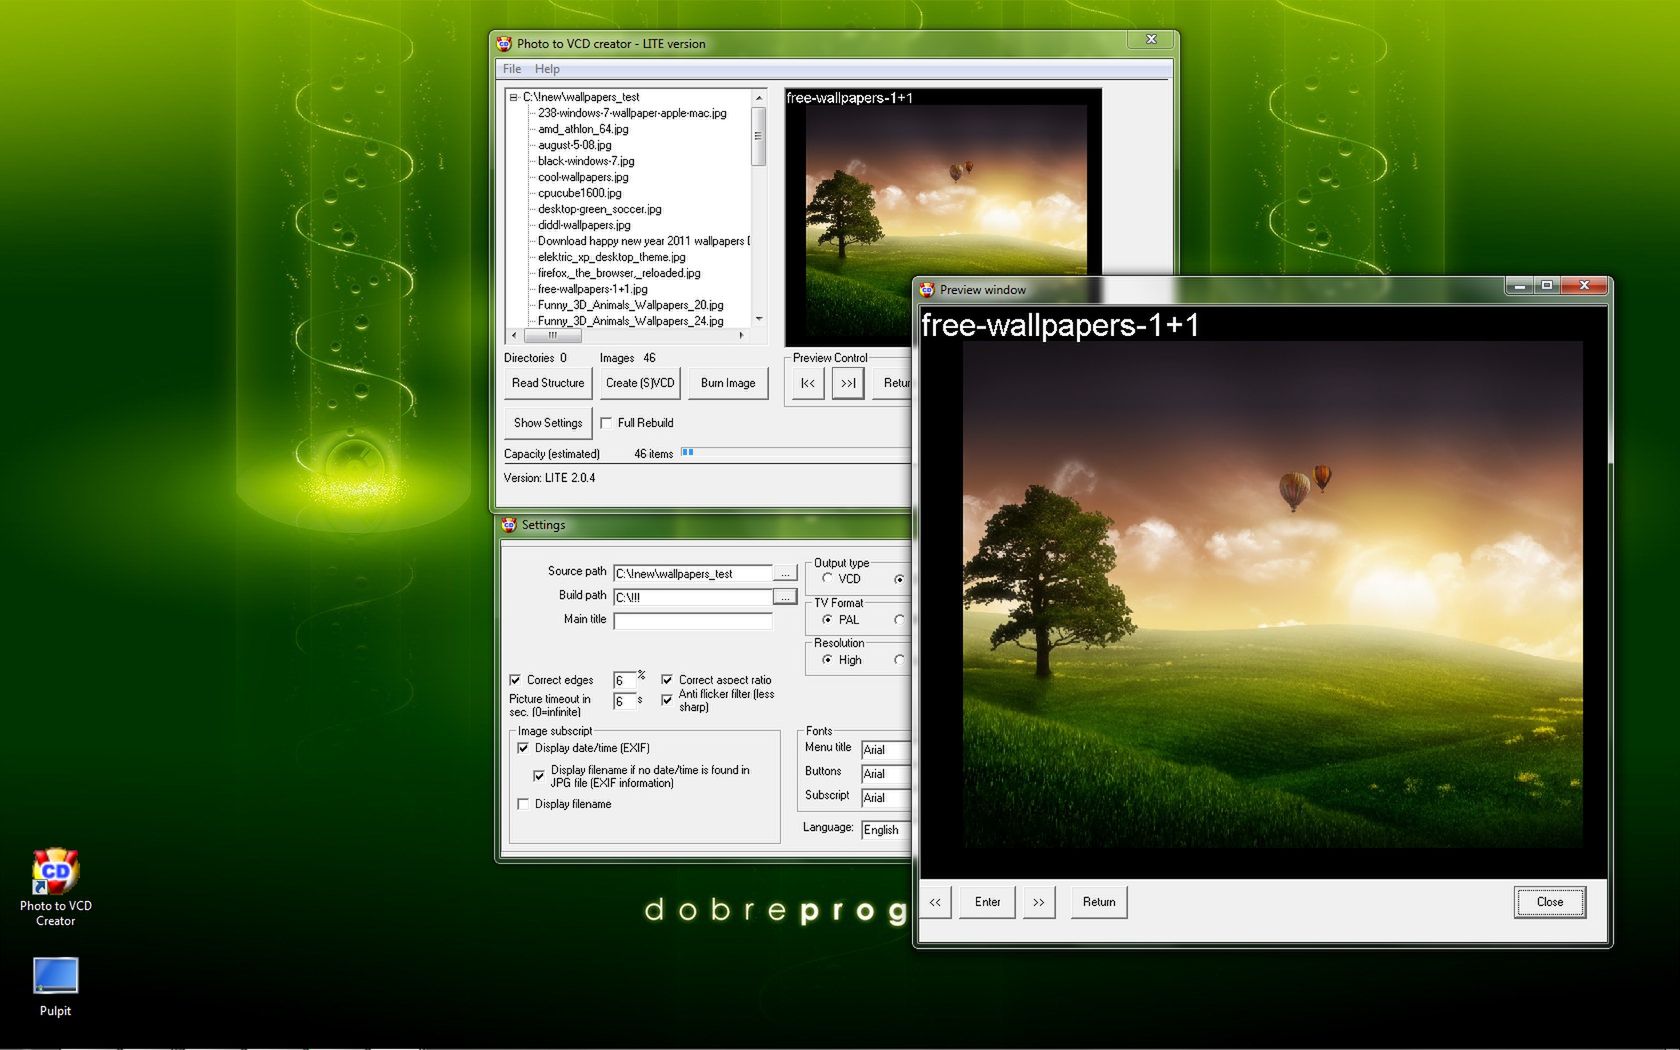Advance to next image with >>| Preview Control
1680x1050 pixels.
[x=848, y=383]
